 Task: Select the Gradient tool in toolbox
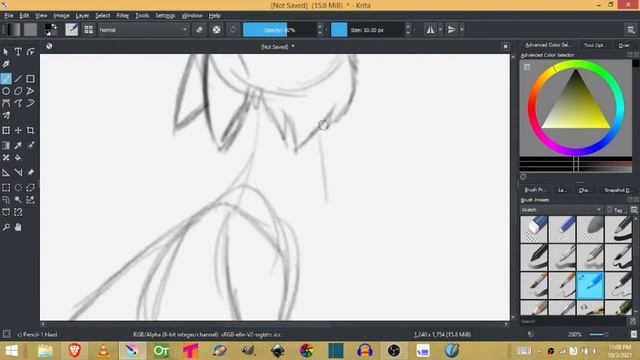pyautogui.click(x=6, y=145)
